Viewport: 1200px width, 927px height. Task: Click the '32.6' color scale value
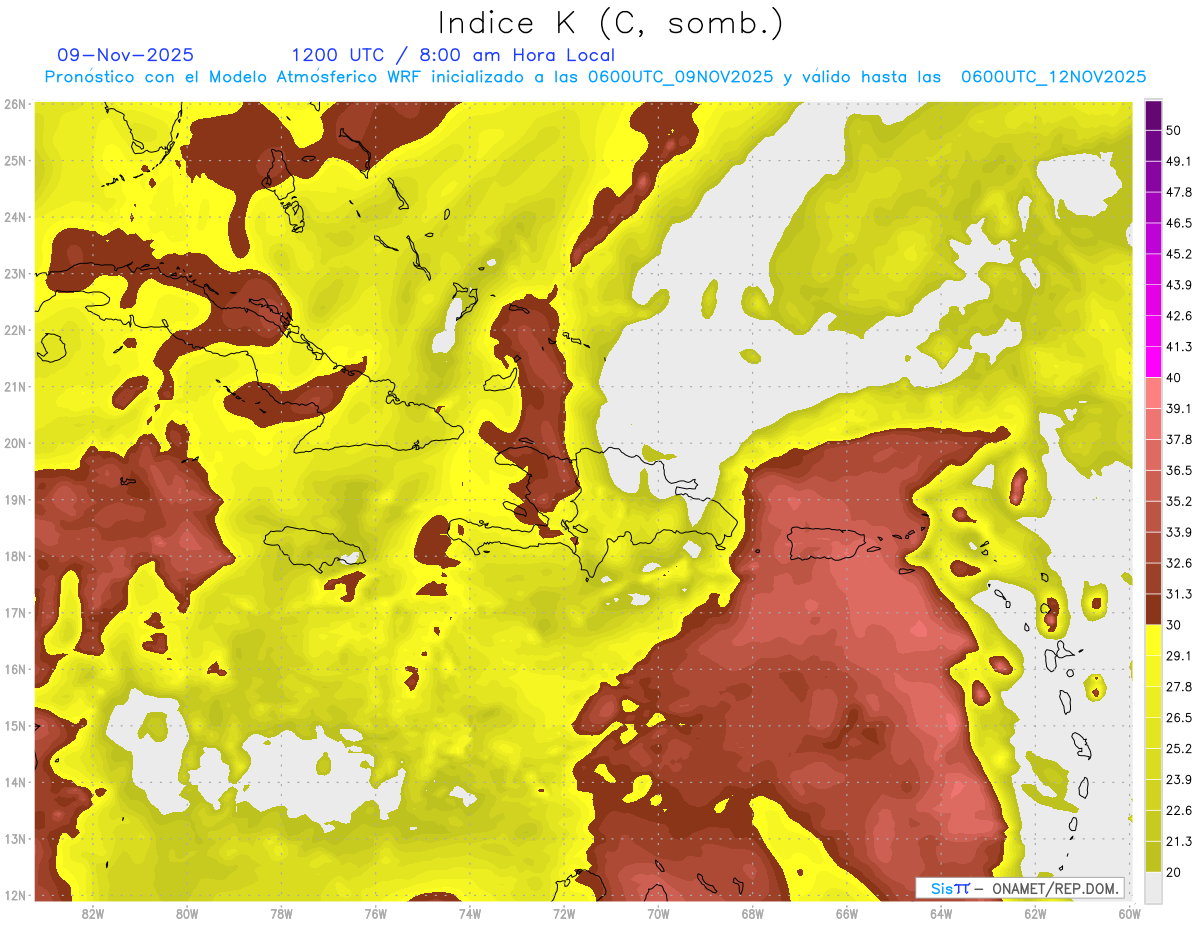(x=1179, y=563)
